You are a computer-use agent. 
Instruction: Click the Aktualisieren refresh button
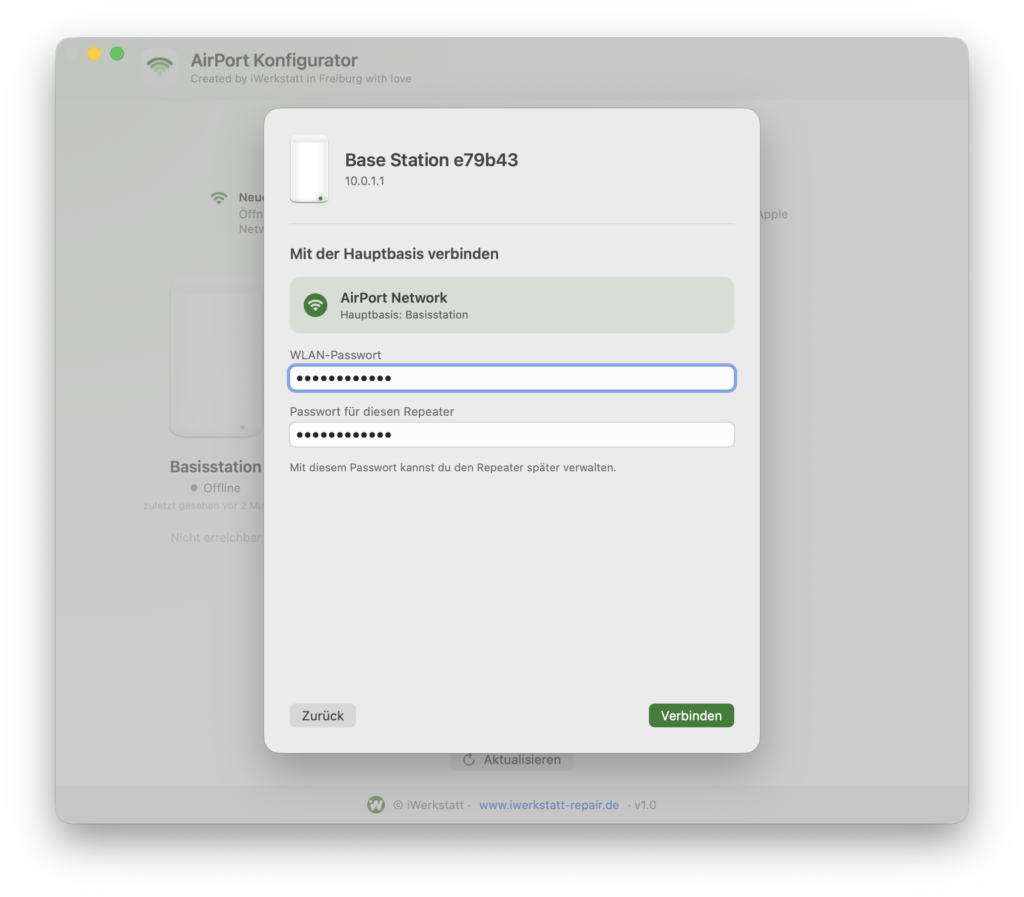pyautogui.click(x=512, y=760)
